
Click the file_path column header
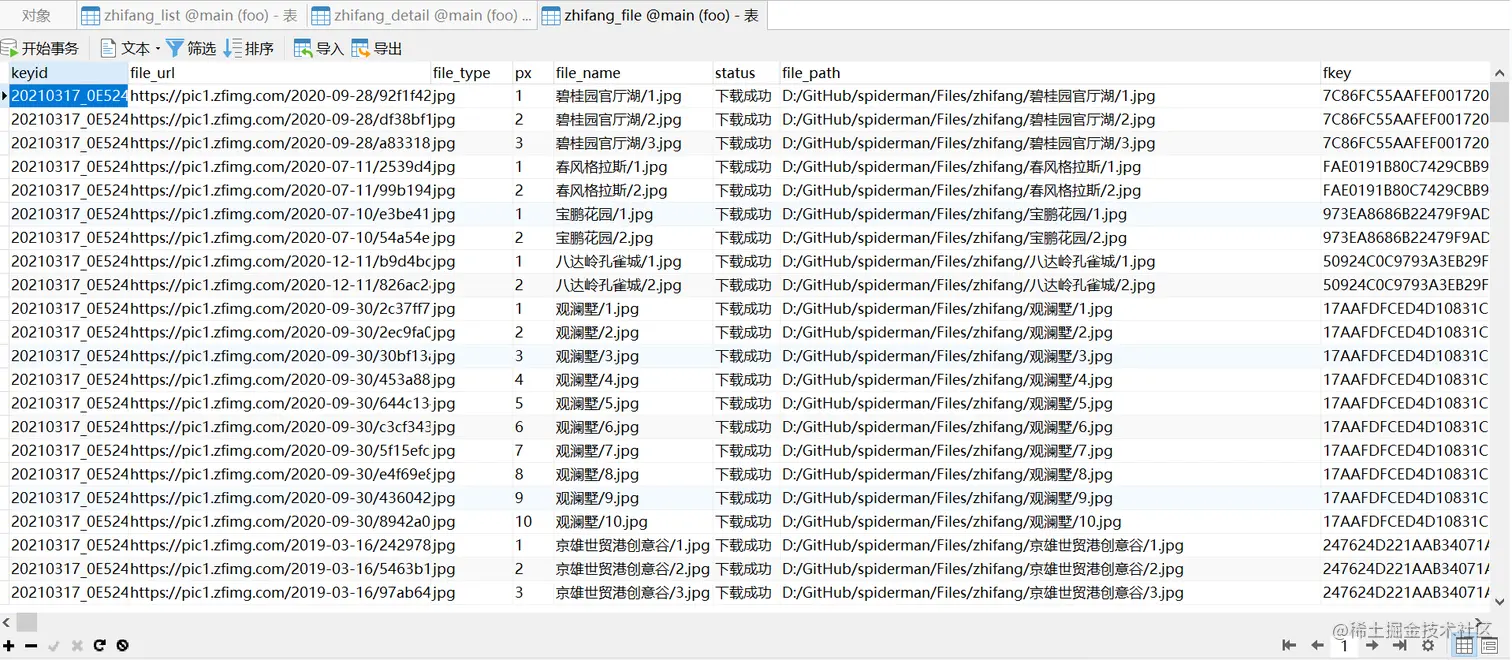point(1050,73)
